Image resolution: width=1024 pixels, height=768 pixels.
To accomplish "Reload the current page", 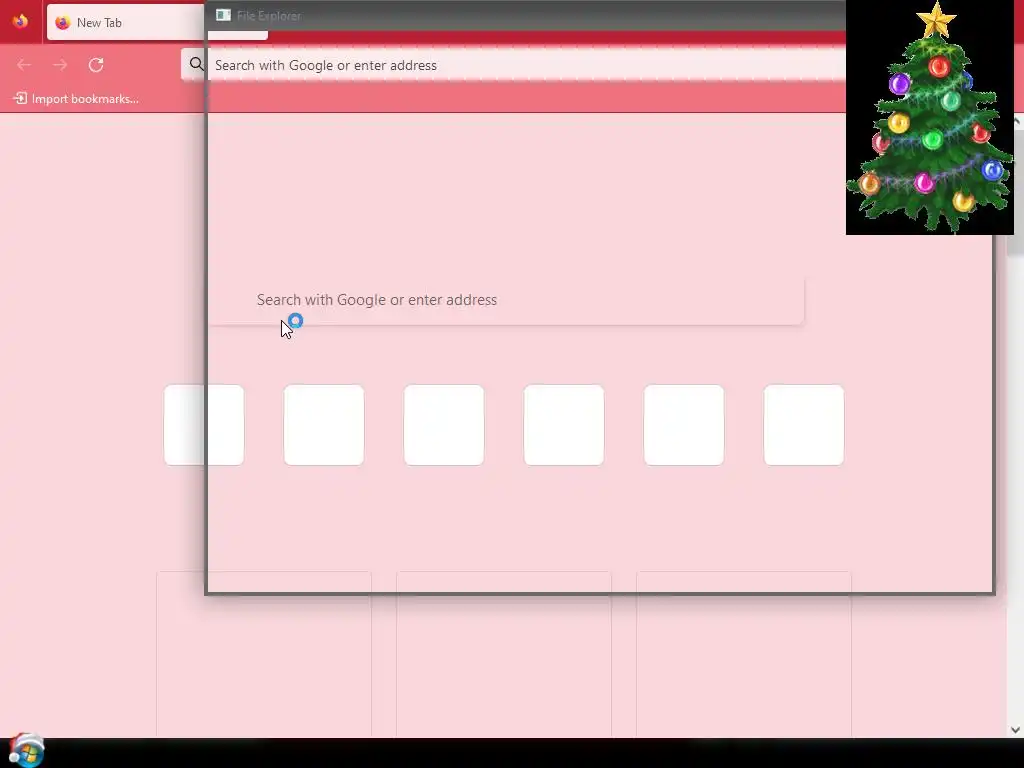I will coord(96,65).
